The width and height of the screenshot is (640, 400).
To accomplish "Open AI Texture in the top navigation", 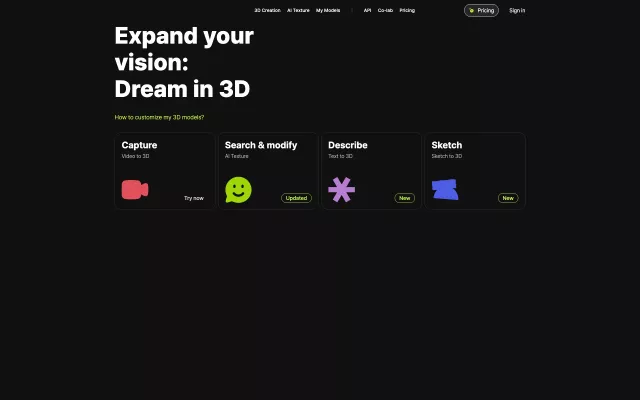I will tap(298, 10).
